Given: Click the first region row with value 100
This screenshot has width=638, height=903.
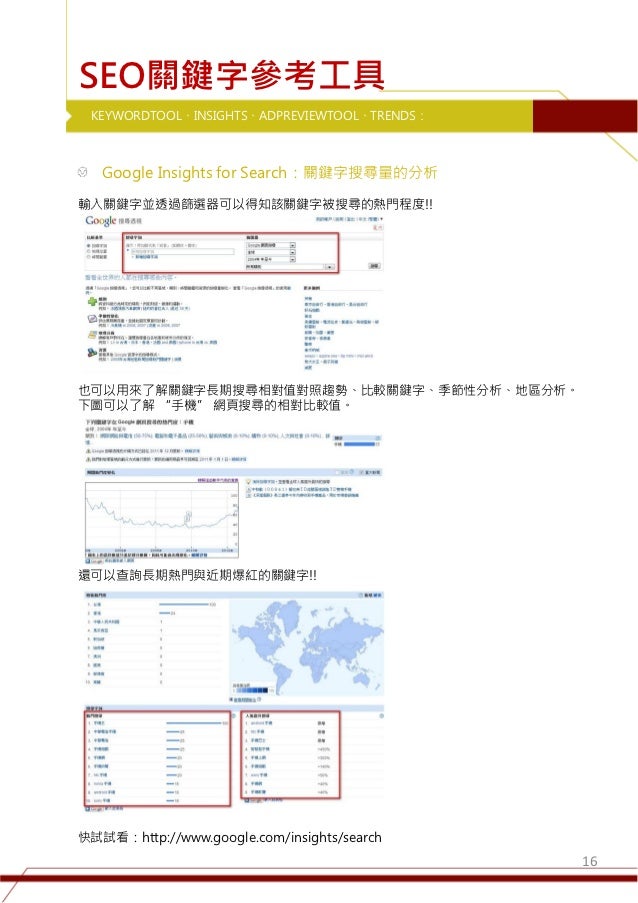Looking at the screenshot, I should 151,605.
